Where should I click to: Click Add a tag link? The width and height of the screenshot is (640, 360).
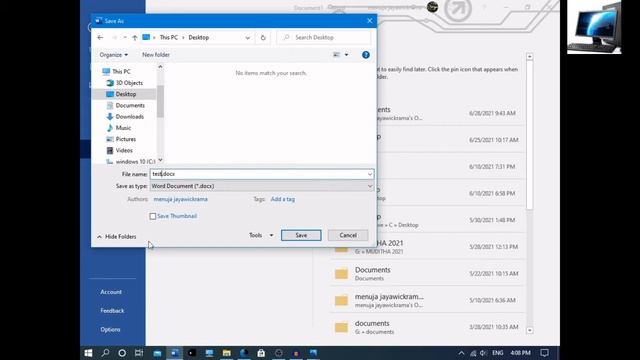[282, 199]
